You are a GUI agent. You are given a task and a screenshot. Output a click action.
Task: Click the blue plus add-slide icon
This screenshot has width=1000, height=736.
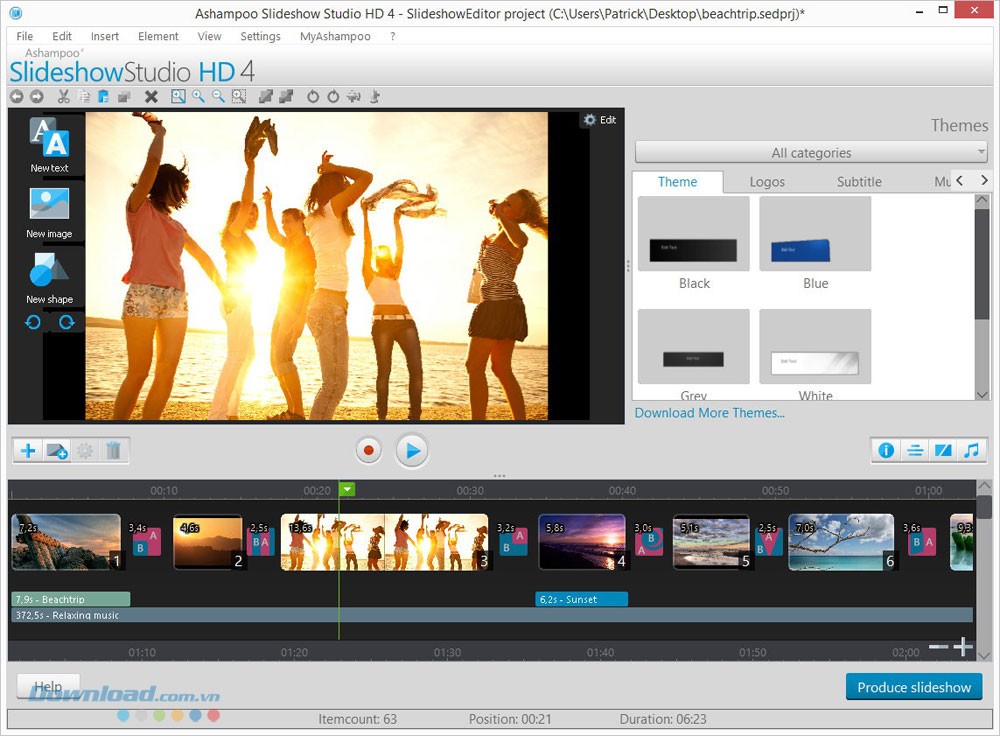(x=28, y=451)
